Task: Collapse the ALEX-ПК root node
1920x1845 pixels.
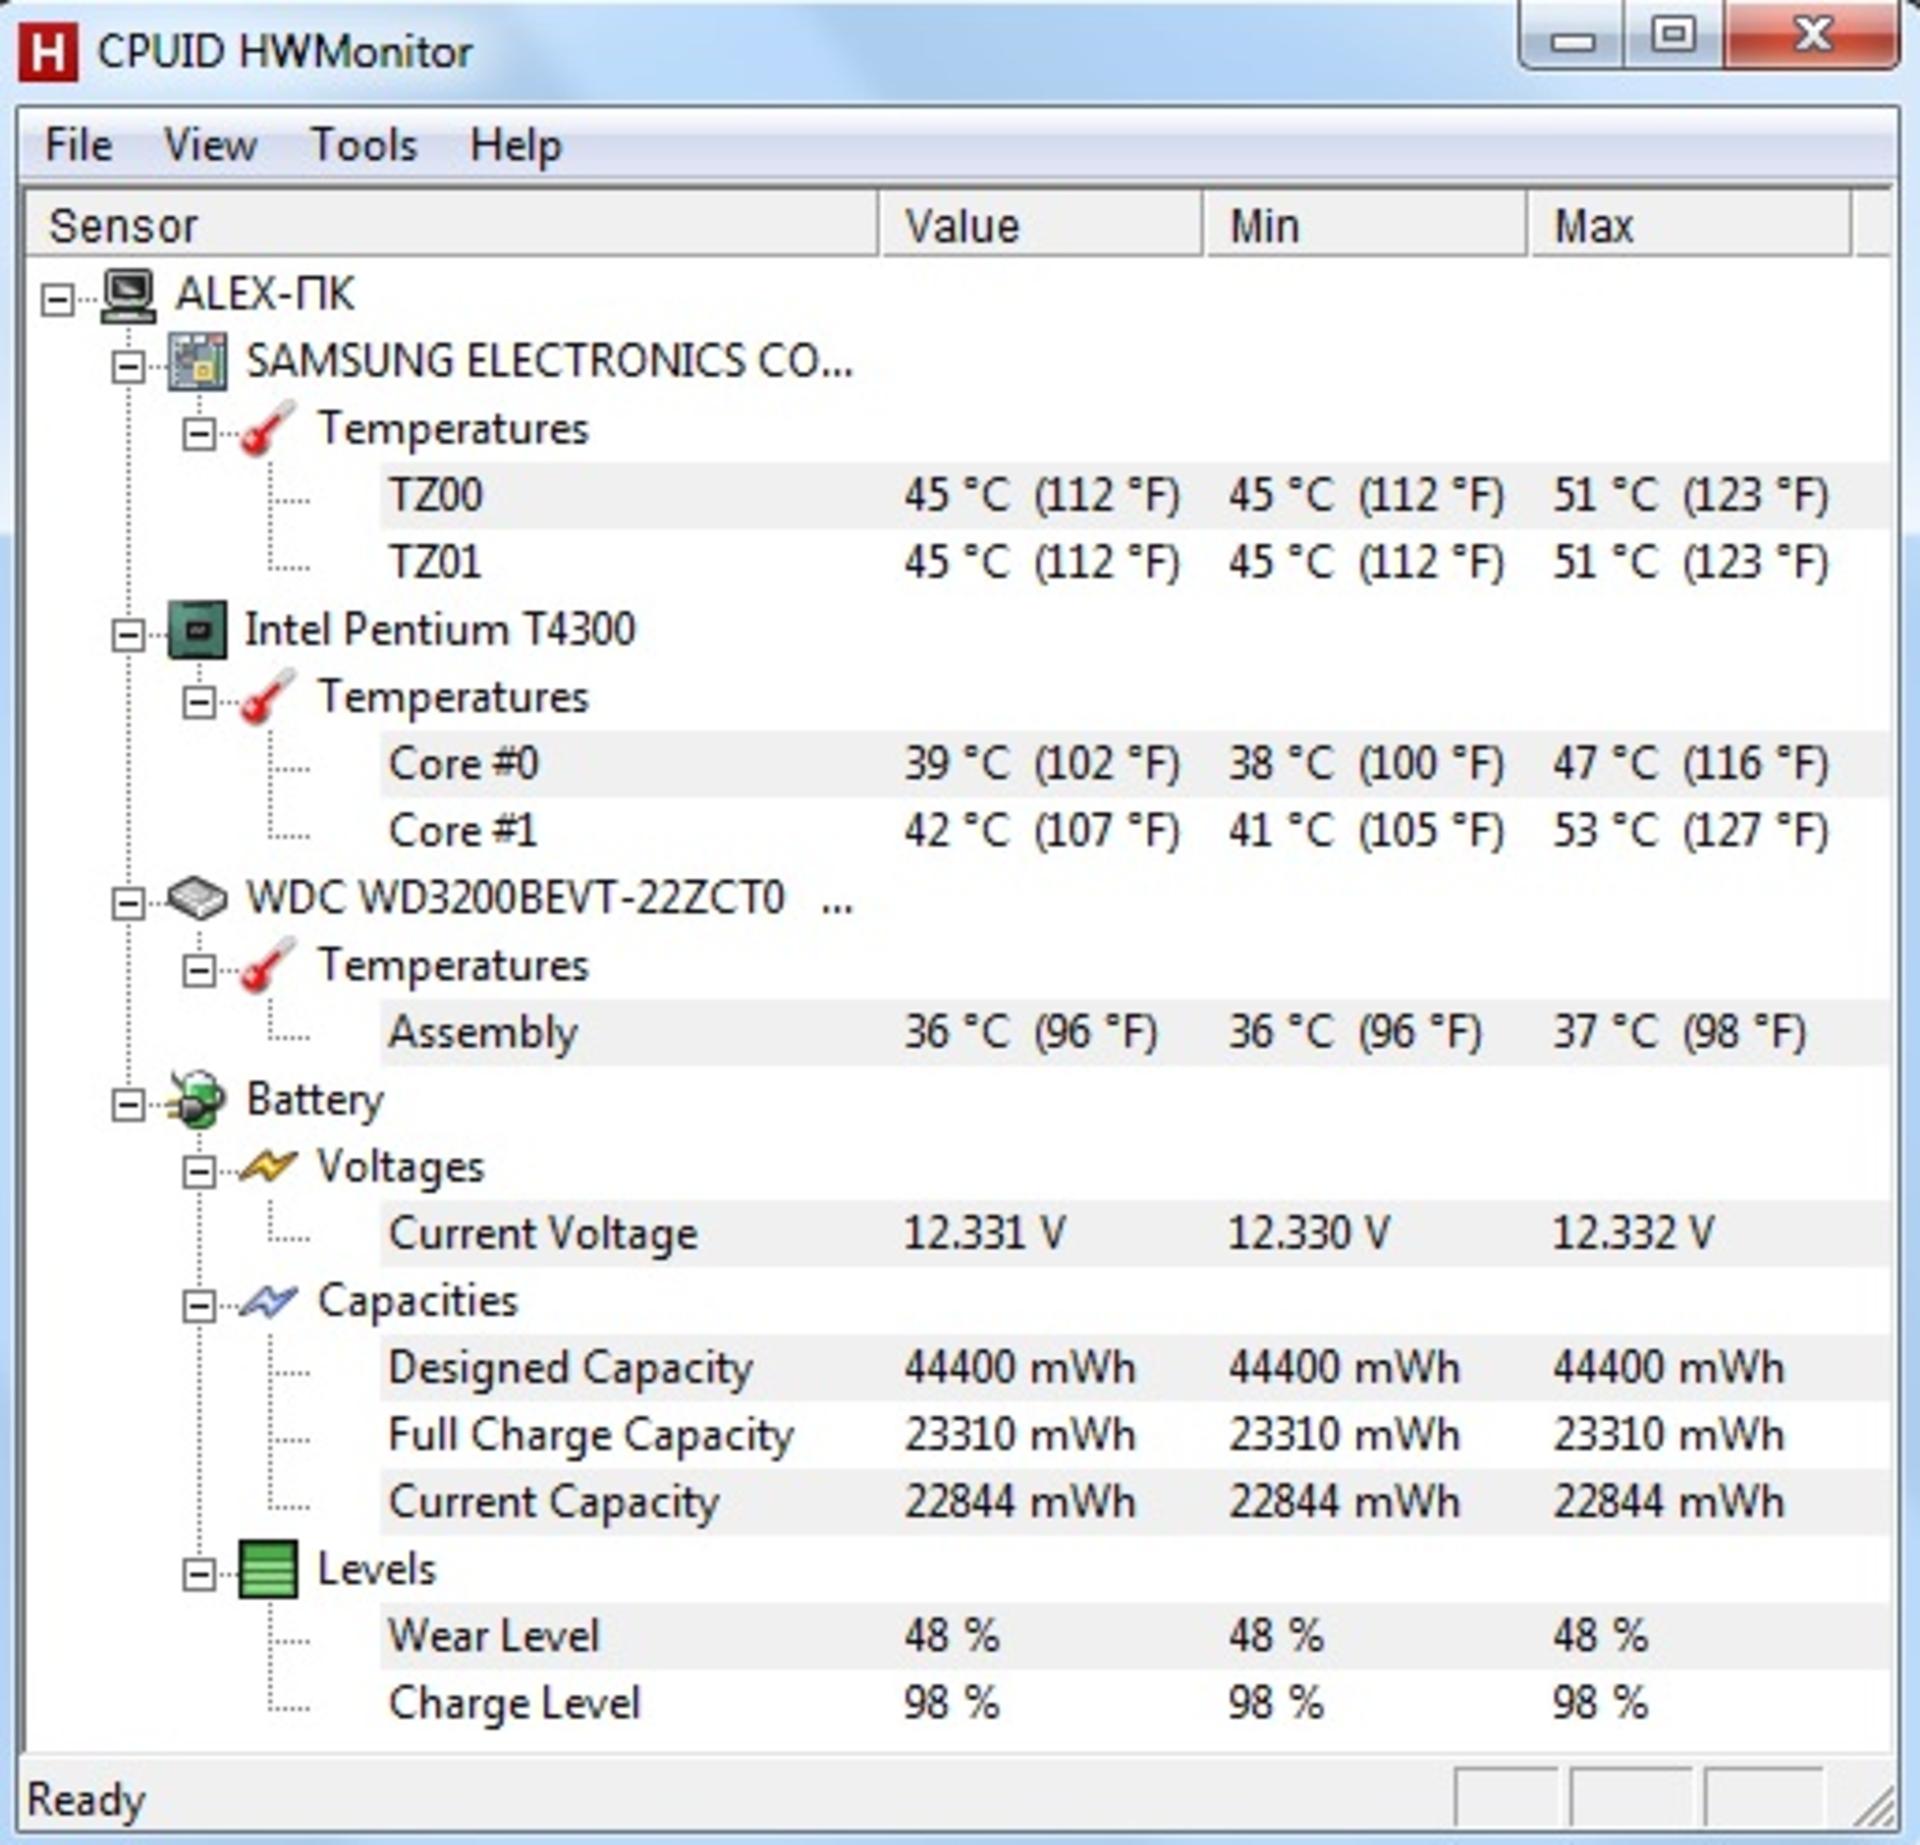Action: pyautogui.click(x=58, y=299)
